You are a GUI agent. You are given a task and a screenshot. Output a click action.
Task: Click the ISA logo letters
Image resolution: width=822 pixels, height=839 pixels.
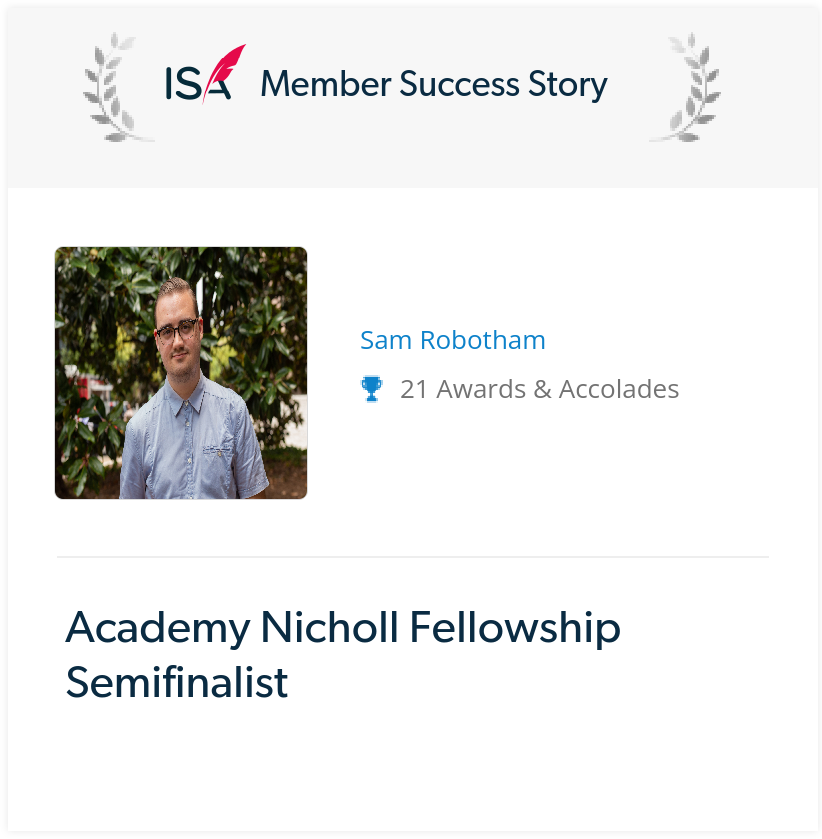tap(198, 83)
